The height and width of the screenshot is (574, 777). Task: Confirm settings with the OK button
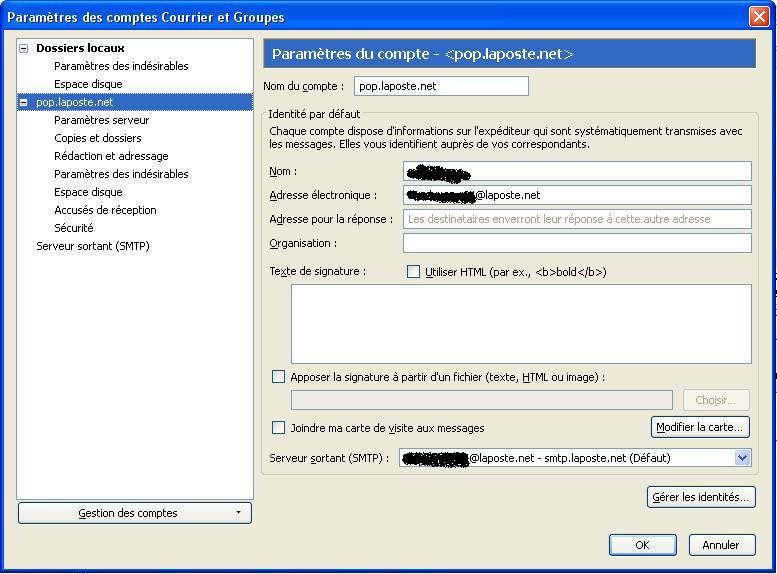coord(643,545)
